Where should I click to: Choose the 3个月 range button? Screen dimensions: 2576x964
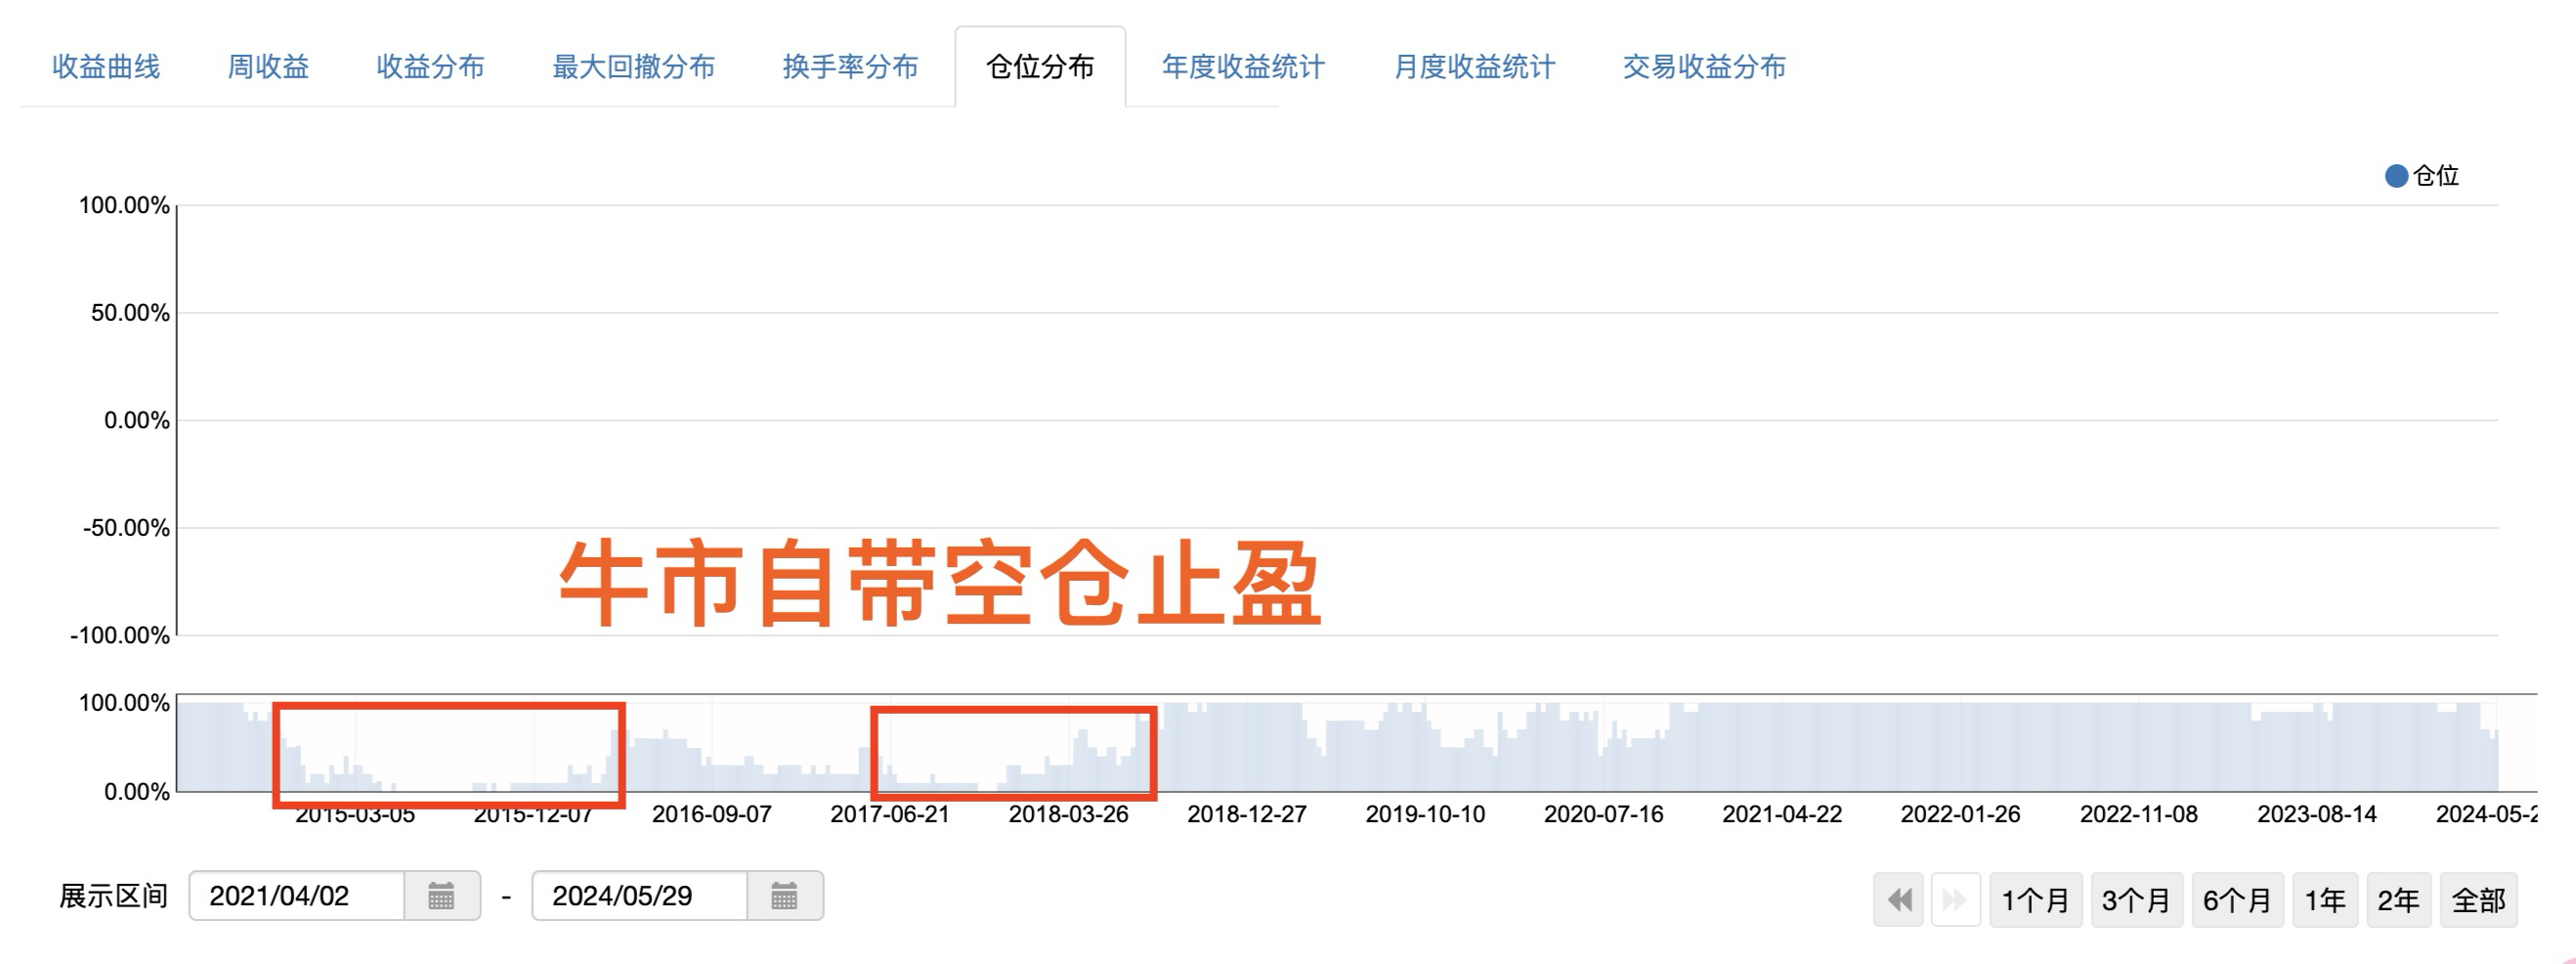pos(2136,900)
